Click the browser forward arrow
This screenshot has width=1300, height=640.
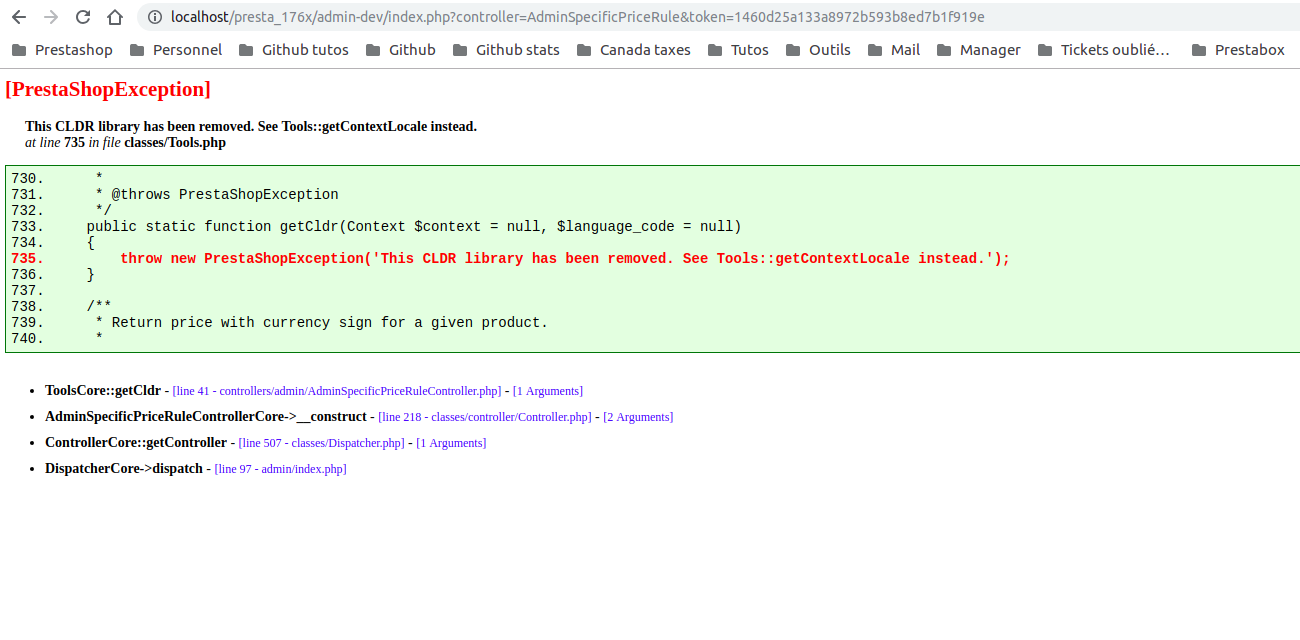coord(50,16)
